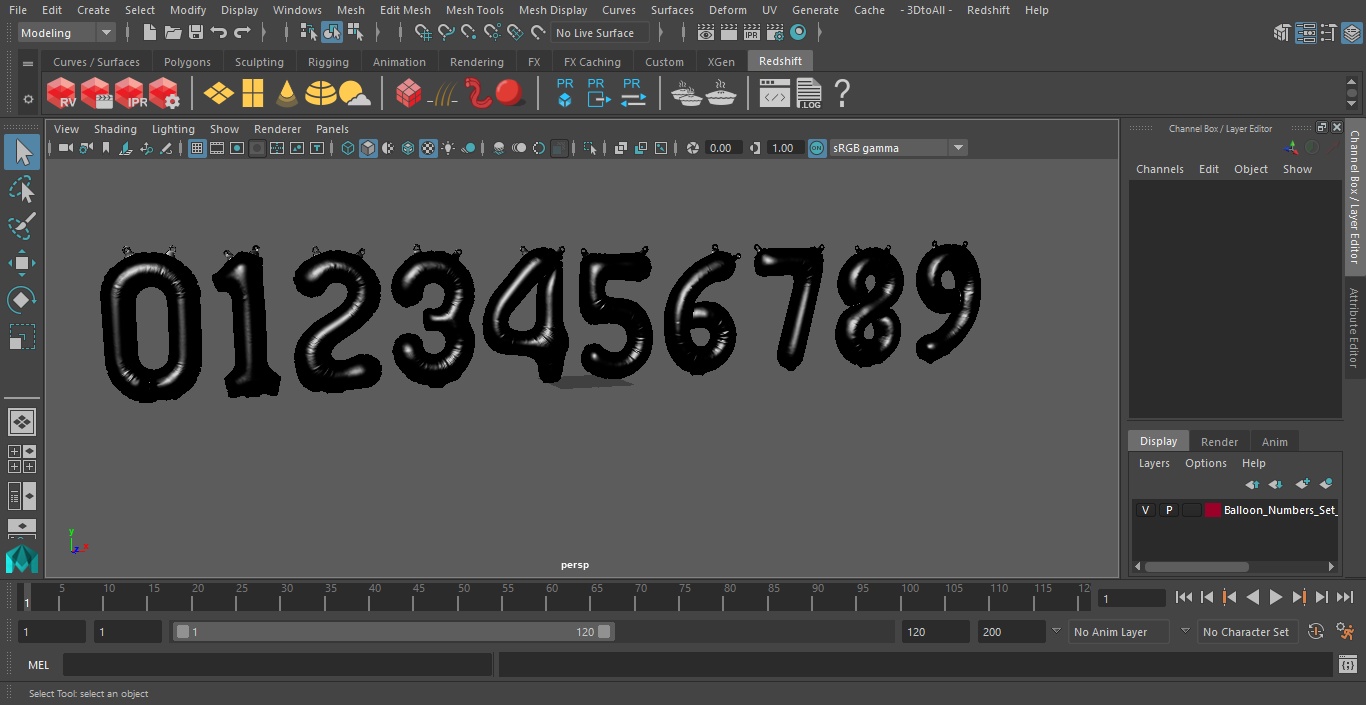Screen dimensions: 1366x705
Task: Toggle P playback of Balloon_Numbers_Set layer
Action: pos(1168,510)
